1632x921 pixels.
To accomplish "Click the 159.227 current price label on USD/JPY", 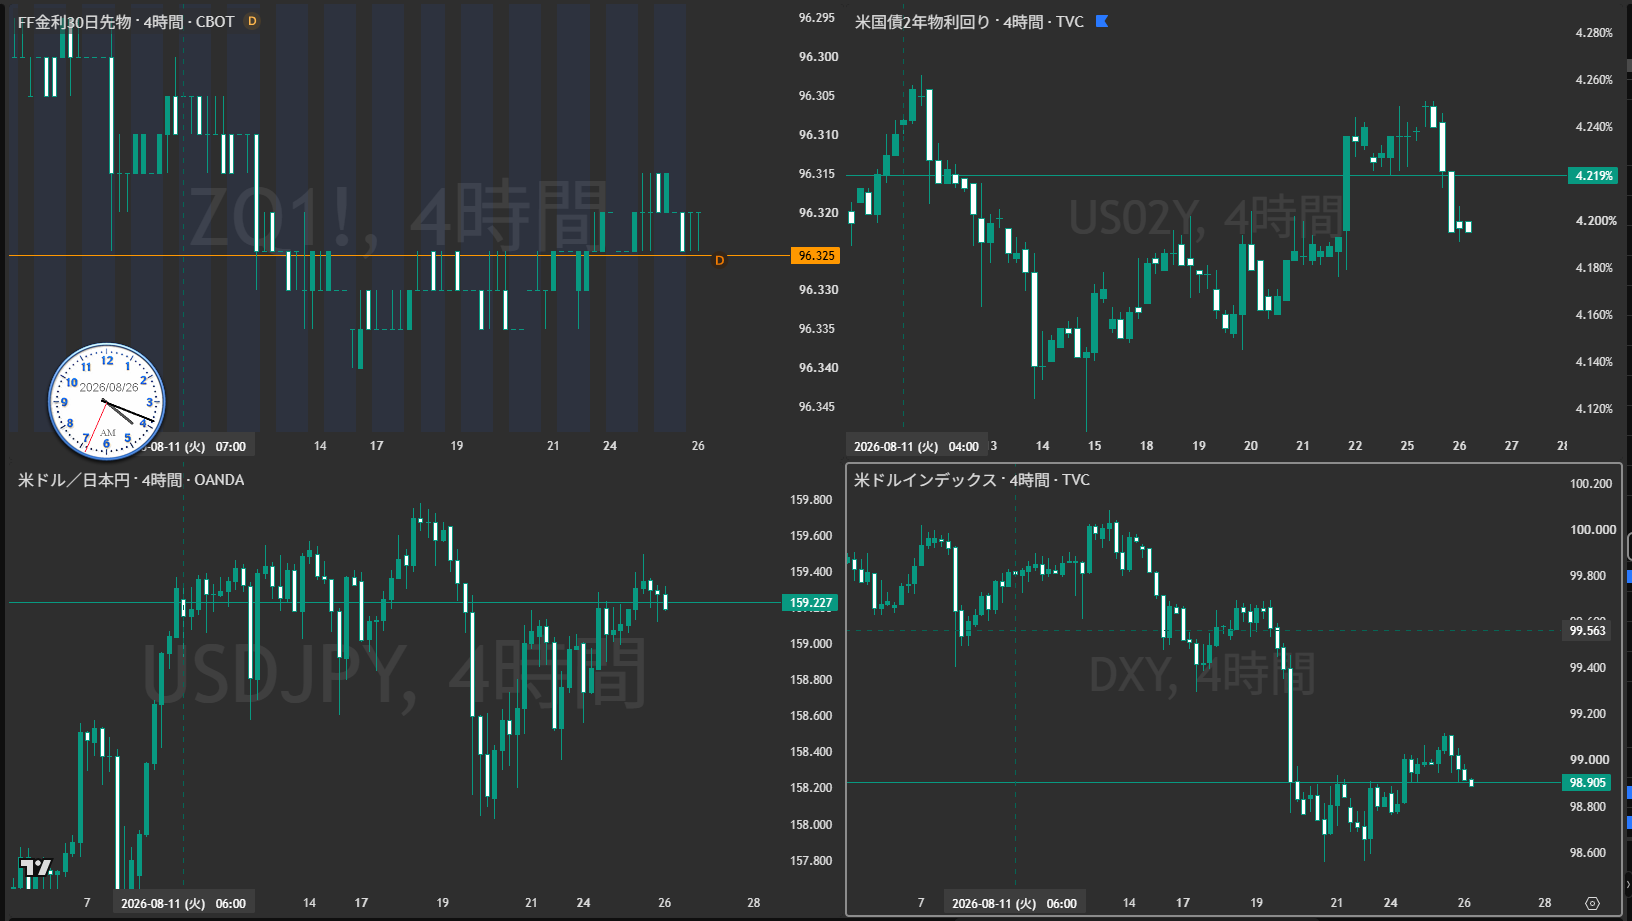I will [810, 603].
